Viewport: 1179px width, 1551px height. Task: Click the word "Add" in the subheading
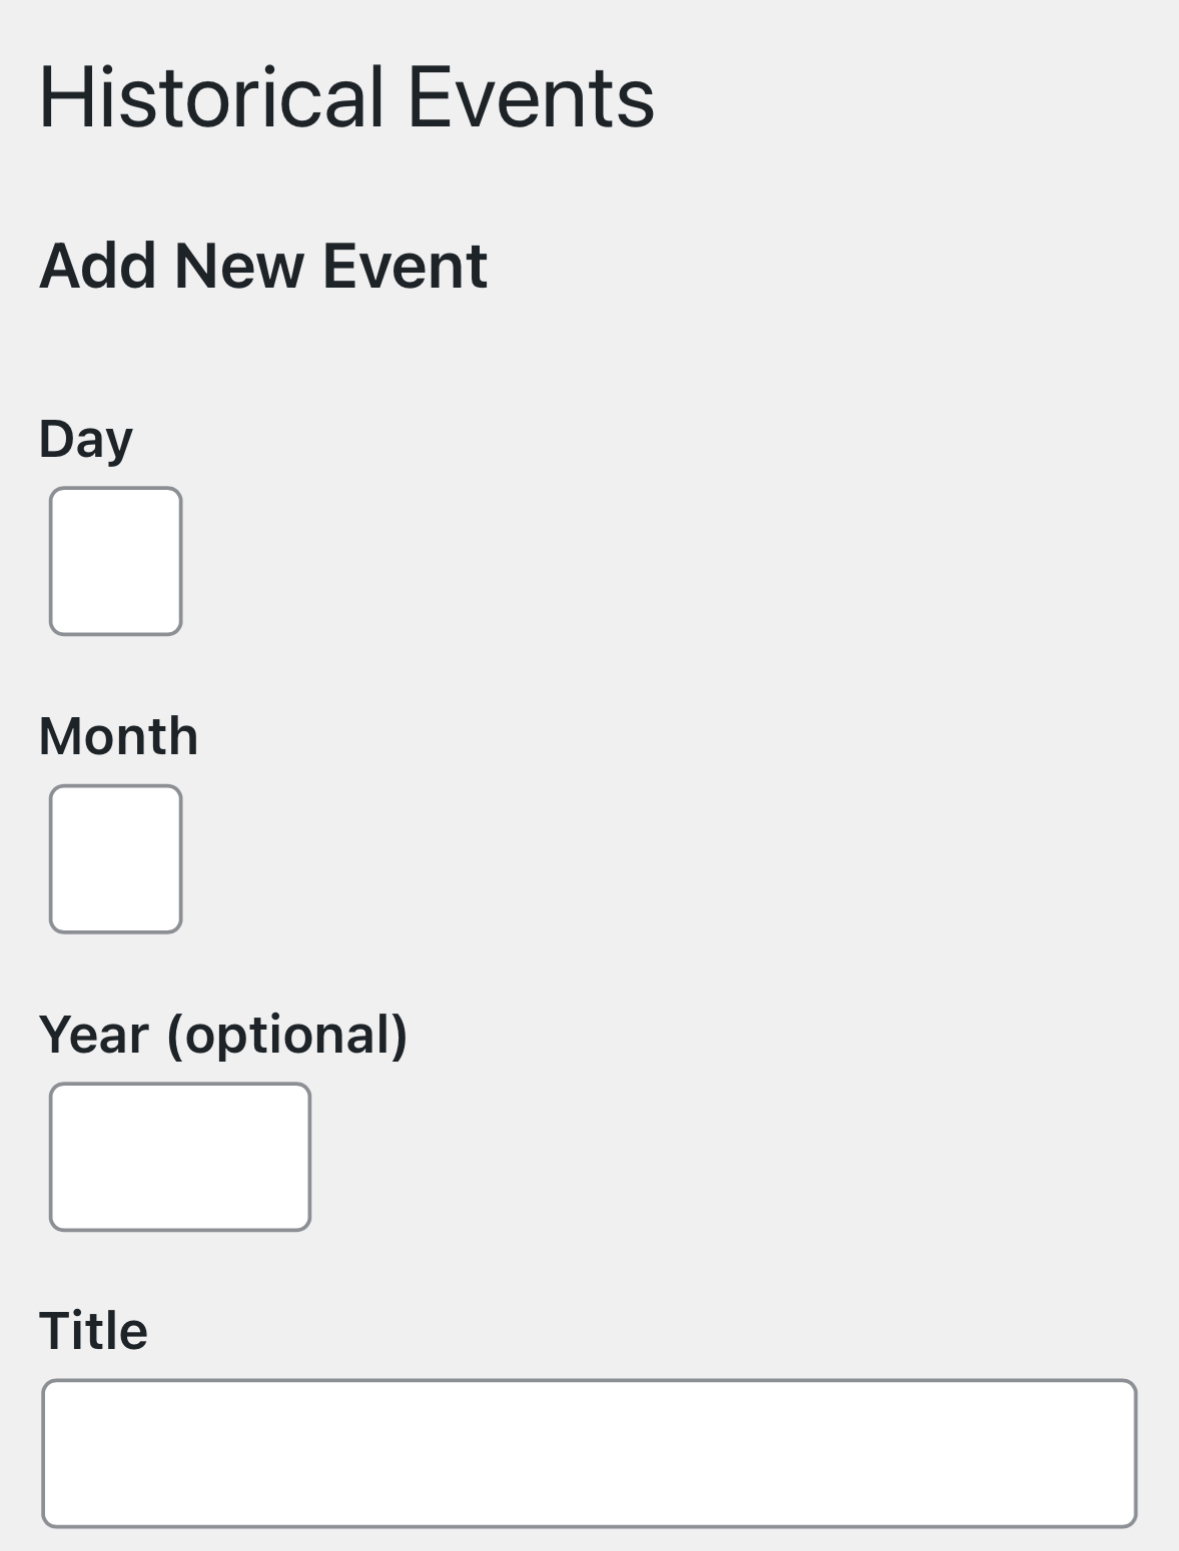click(97, 266)
